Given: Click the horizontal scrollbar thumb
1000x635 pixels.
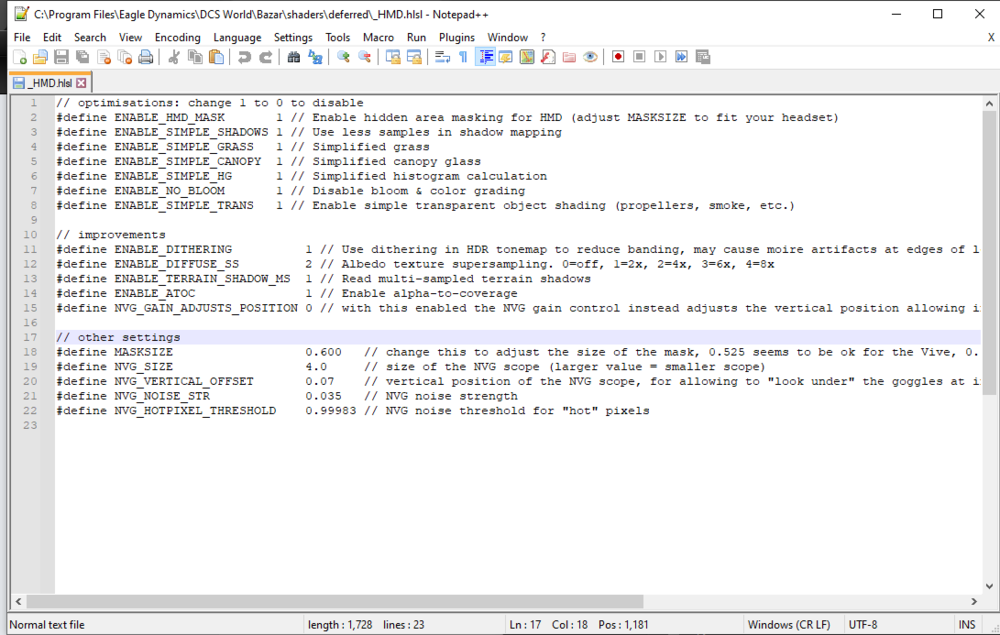Looking at the screenshot, I should click(335, 601).
